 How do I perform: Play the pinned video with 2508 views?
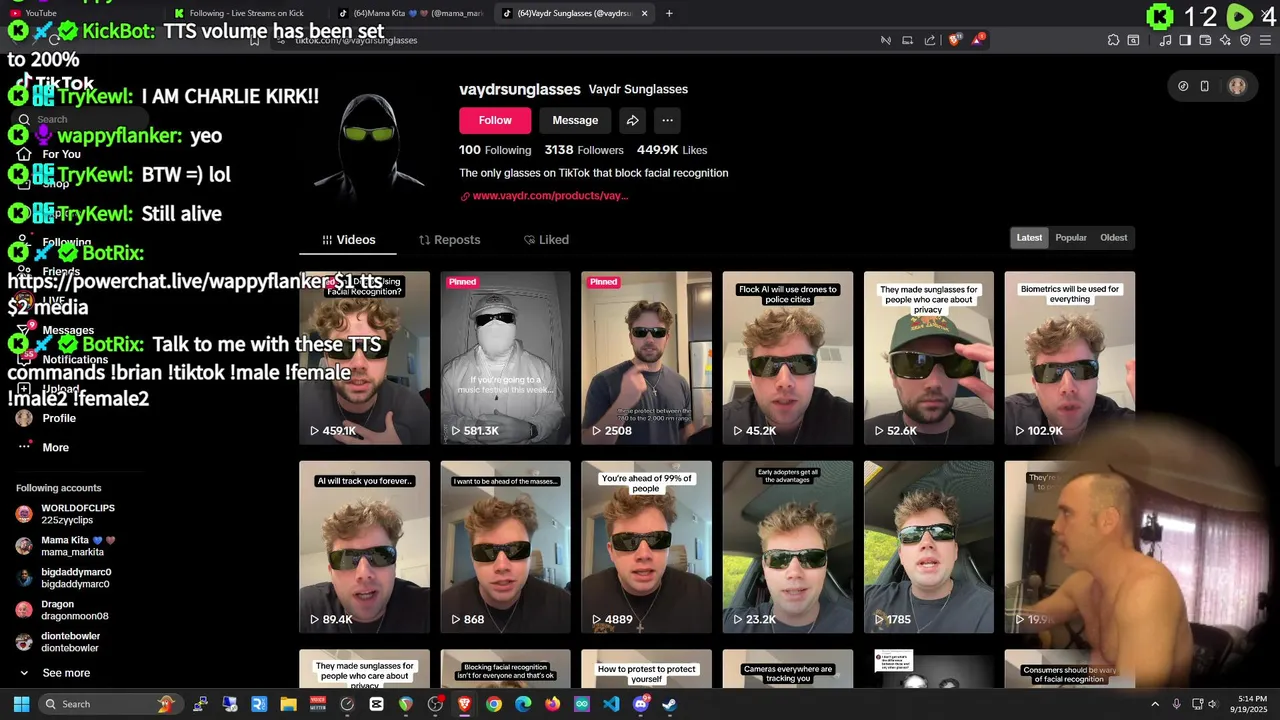click(646, 358)
